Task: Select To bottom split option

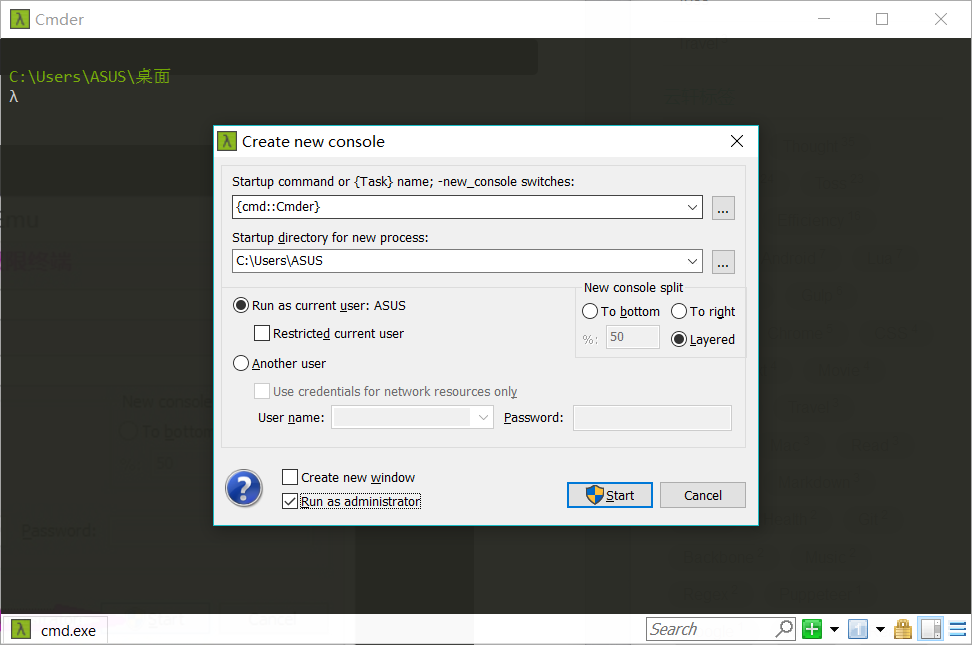Action: click(x=590, y=311)
